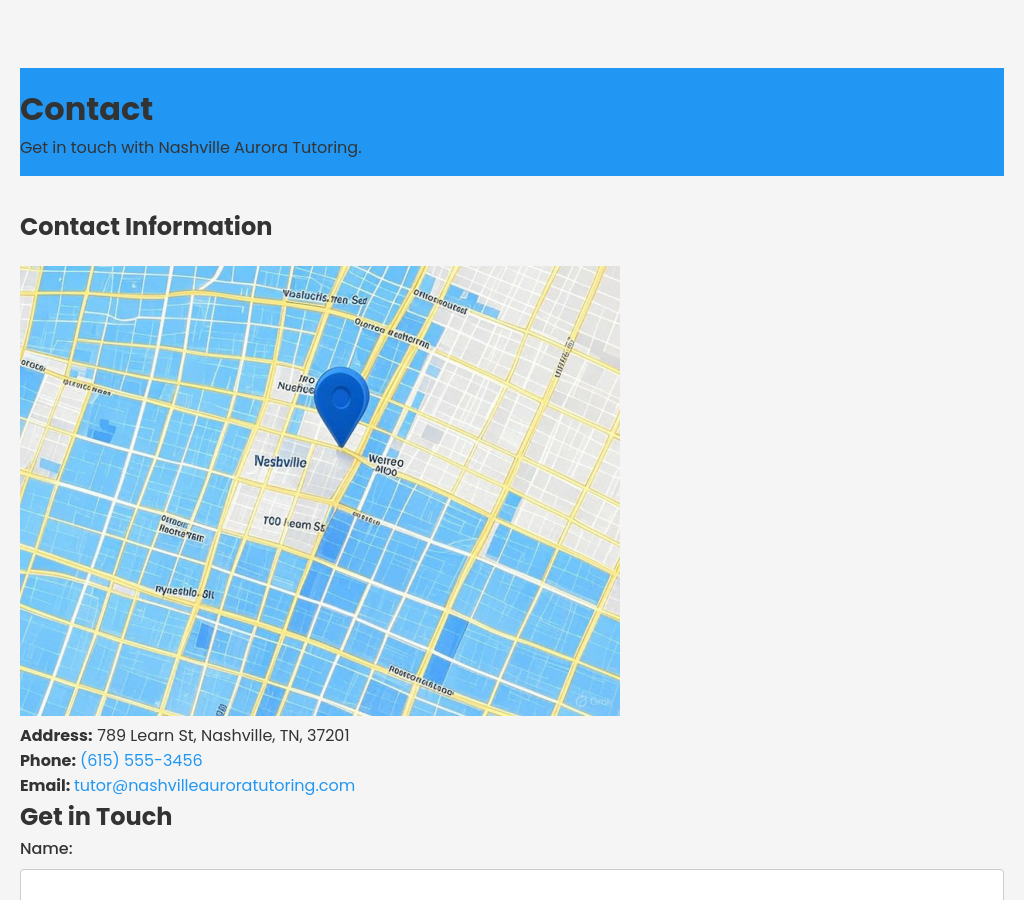Click the watermark logo in map corner
This screenshot has height=900, width=1024.
pyautogui.click(x=592, y=701)
